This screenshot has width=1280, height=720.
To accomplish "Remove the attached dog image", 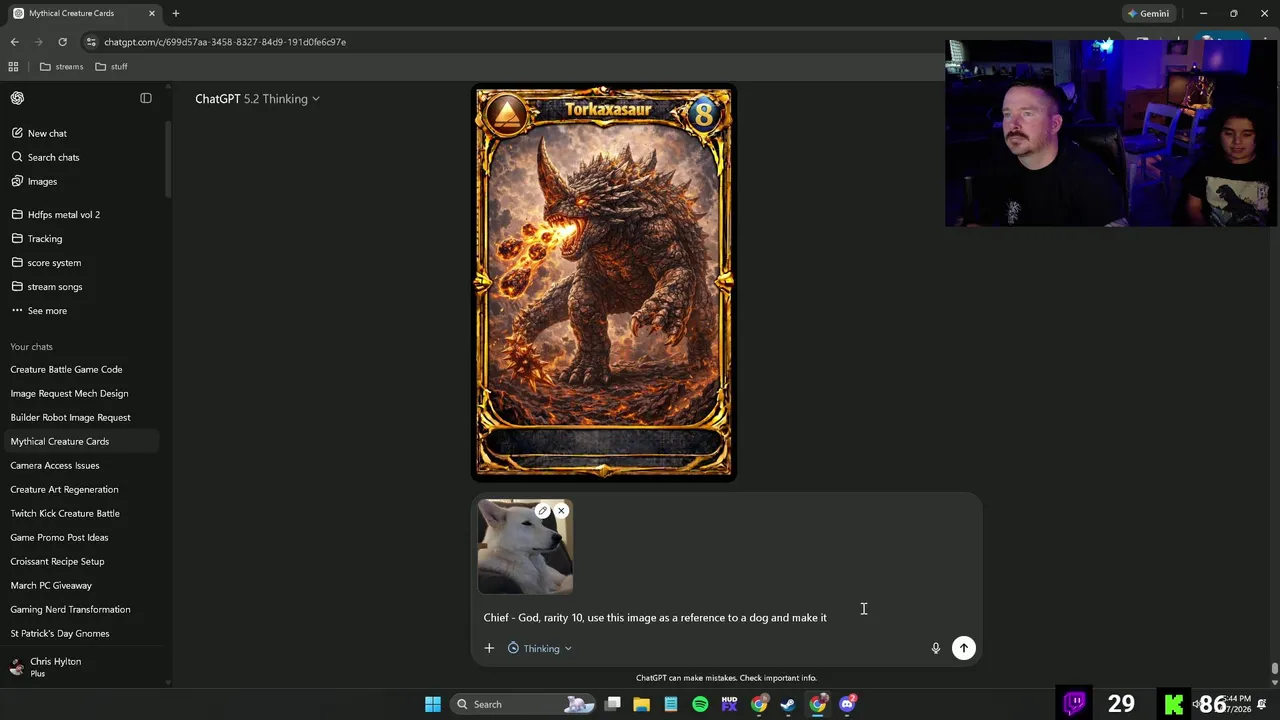I will (x=561, y=511).
